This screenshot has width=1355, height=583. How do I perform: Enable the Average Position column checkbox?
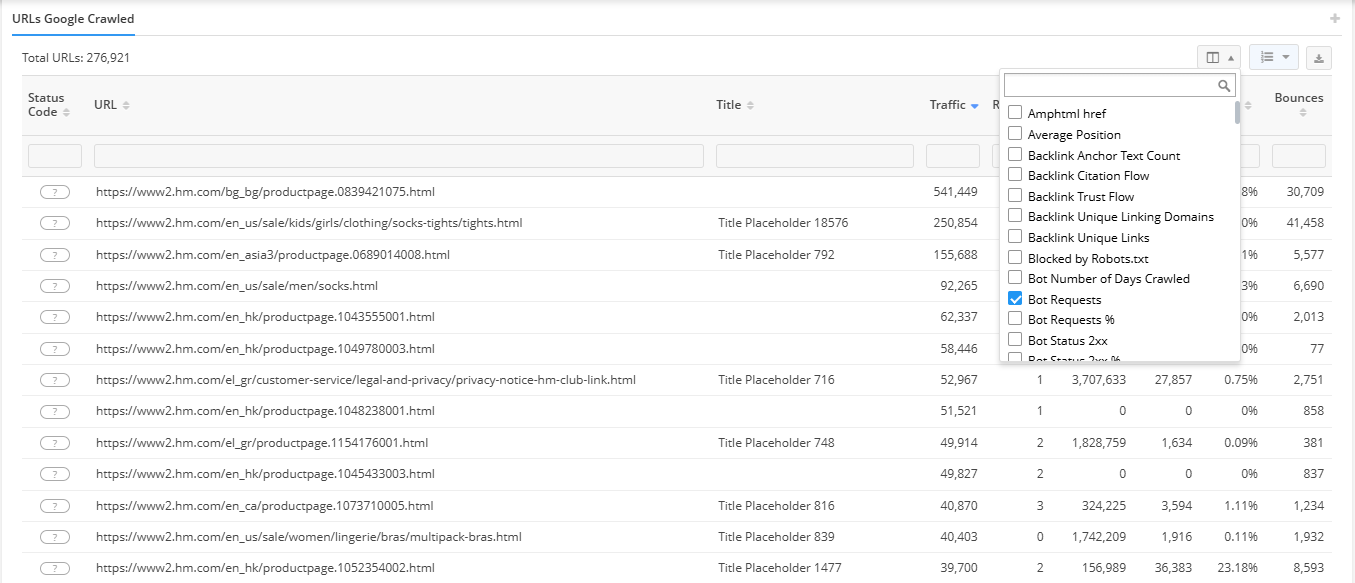tap(1015, 134)
